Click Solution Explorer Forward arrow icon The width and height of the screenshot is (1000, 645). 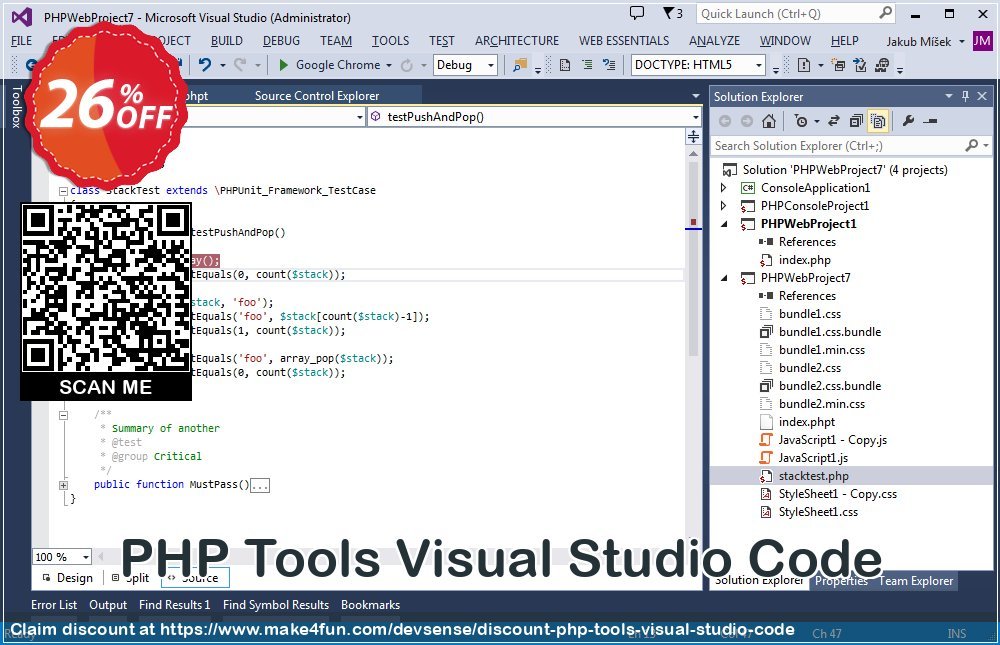(x=747, y=121)
